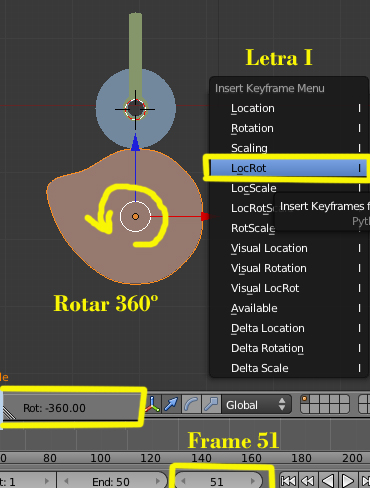
Task: Click the 3D cursor crosshair
Action: coord(135,109)
